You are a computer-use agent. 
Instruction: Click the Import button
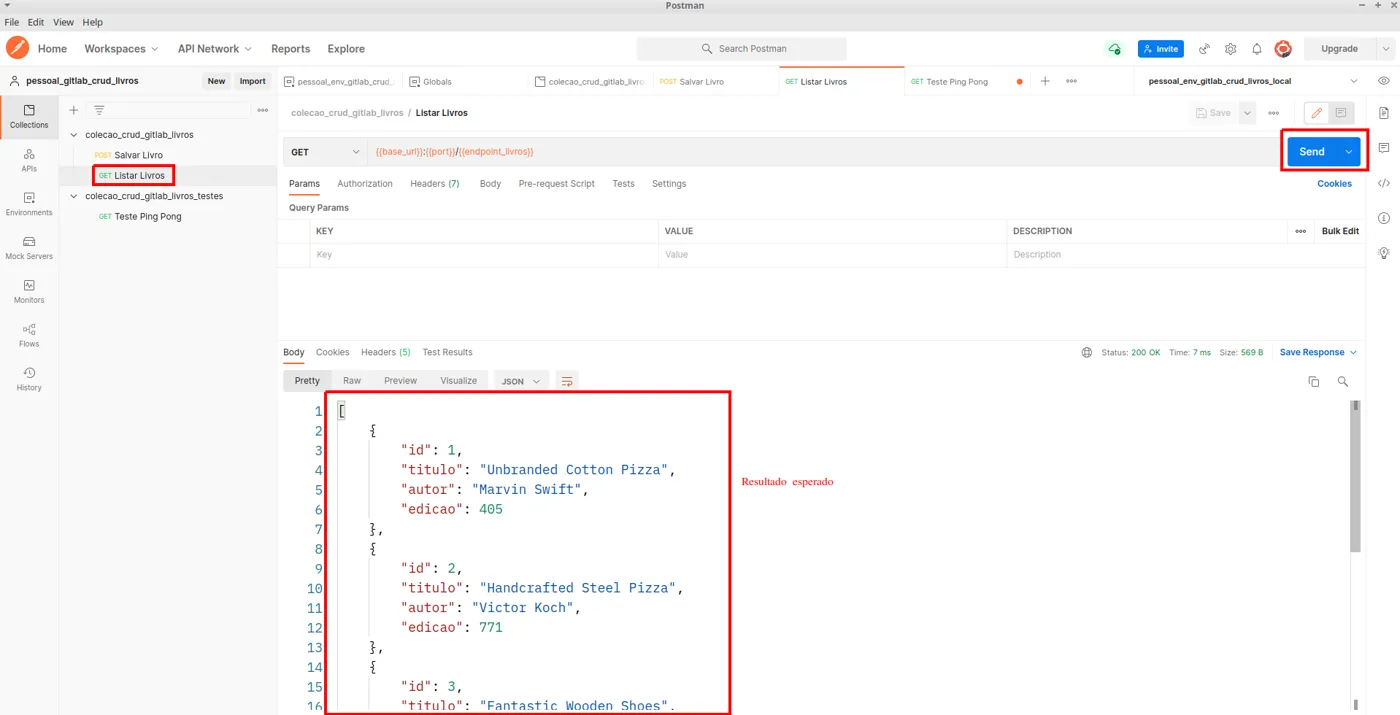click(x=253, y=81)
